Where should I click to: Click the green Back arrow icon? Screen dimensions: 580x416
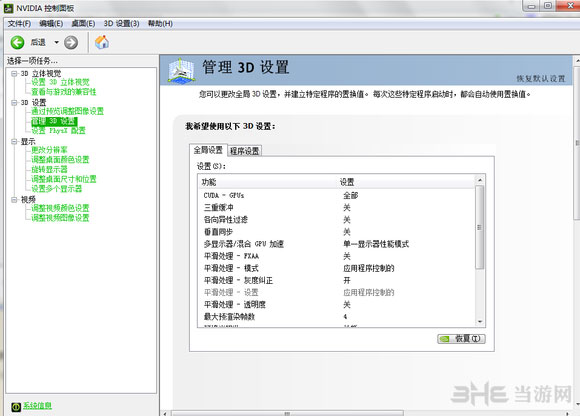[17, 43]
